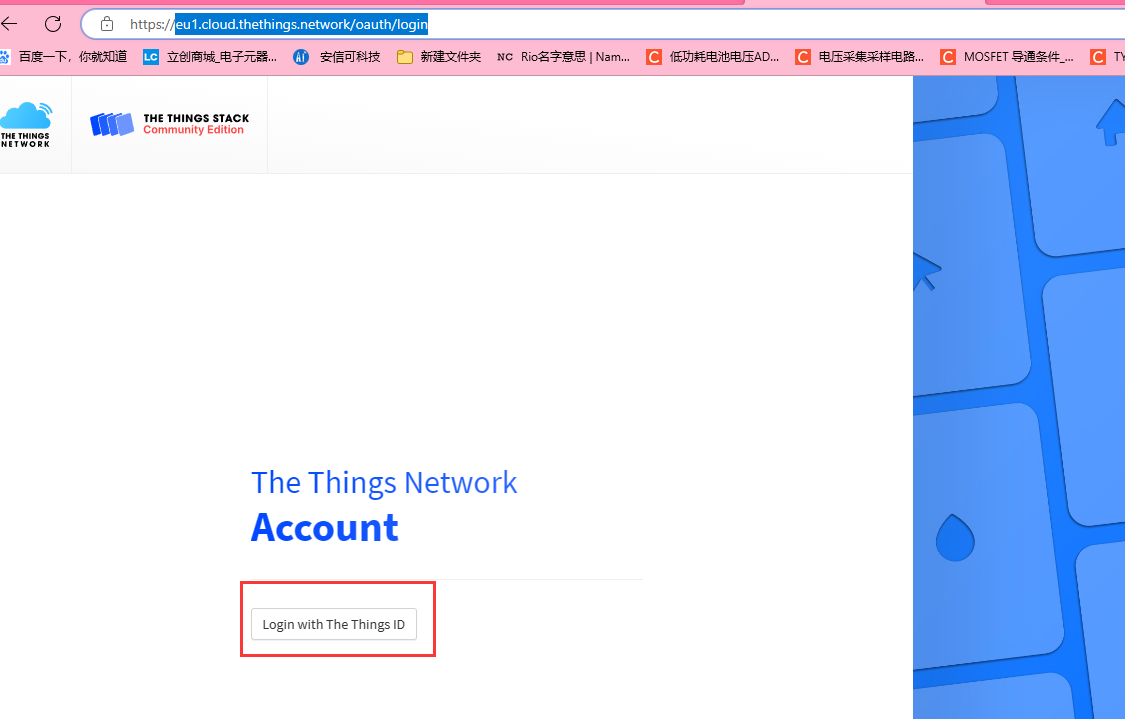Click the Login with The Things ID button
The height and width of the screenshot is (719, 1125).
334,624
